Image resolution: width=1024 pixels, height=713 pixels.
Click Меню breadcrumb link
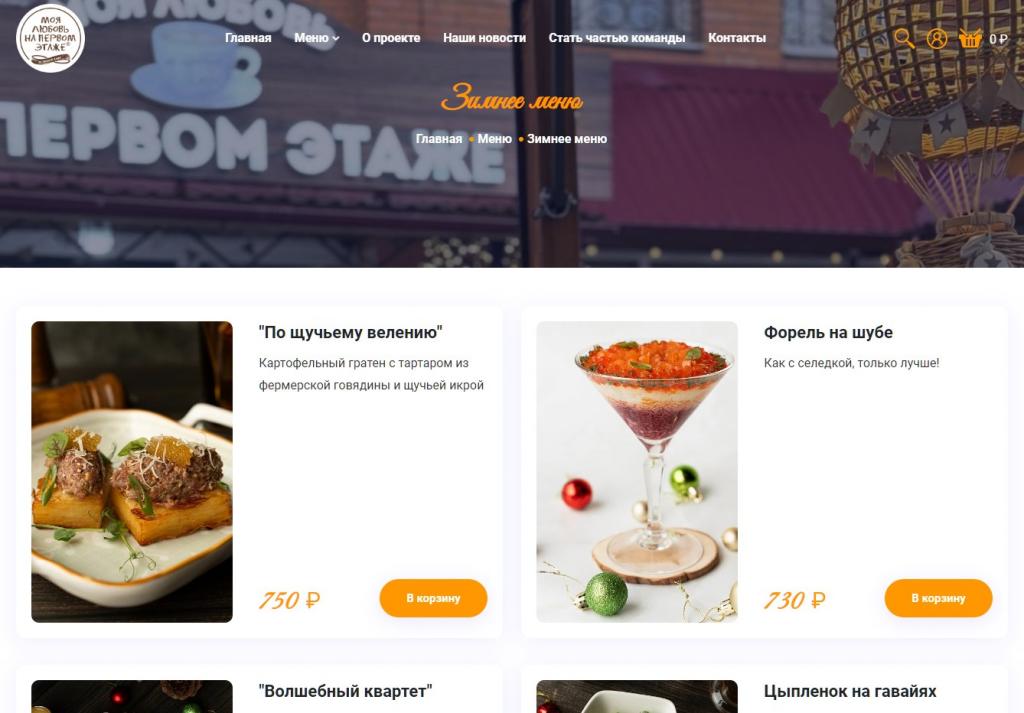point(494,139)
